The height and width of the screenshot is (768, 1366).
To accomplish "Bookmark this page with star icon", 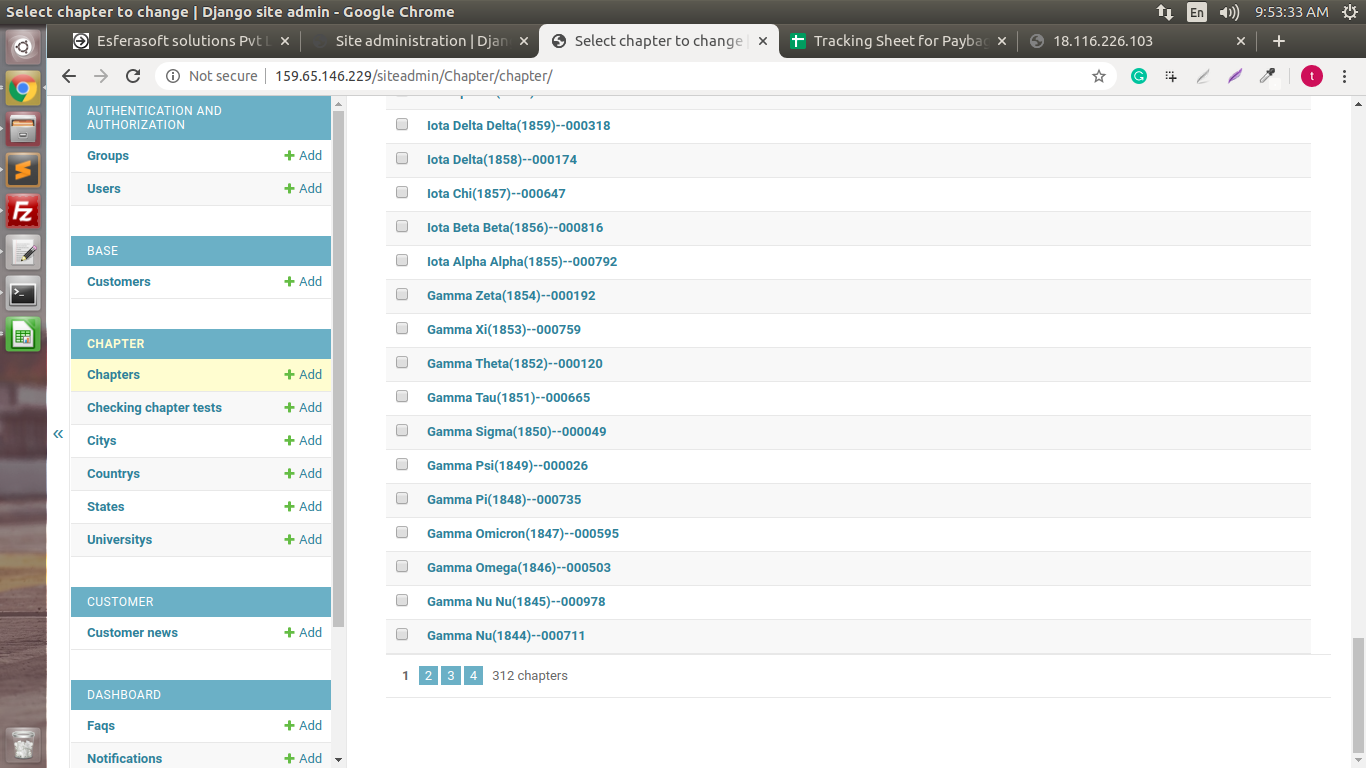I will (x=1099, y=76).
